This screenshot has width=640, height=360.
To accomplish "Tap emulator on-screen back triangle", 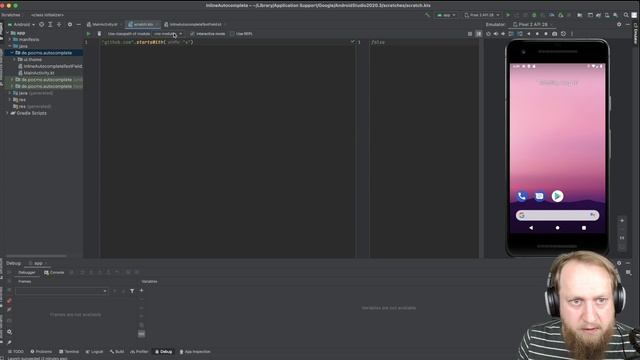I will click(531, 228).
